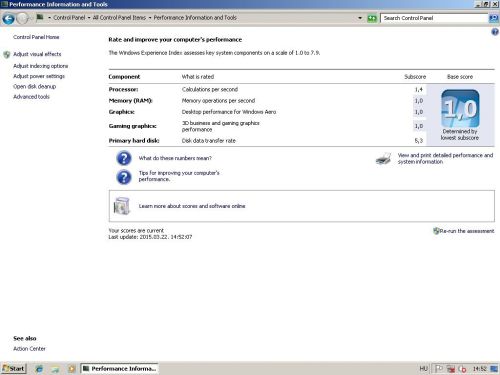Open Internet Explorer from the taskbar
This screenshot has height=375, width=500.
(x=39, y=368)
